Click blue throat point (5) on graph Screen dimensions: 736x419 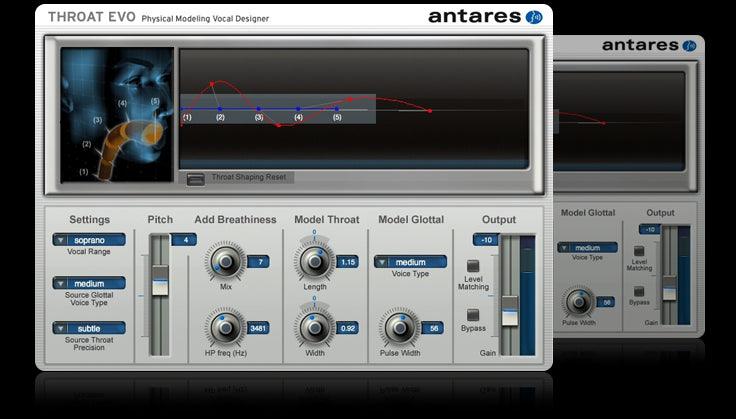point(337,109)
